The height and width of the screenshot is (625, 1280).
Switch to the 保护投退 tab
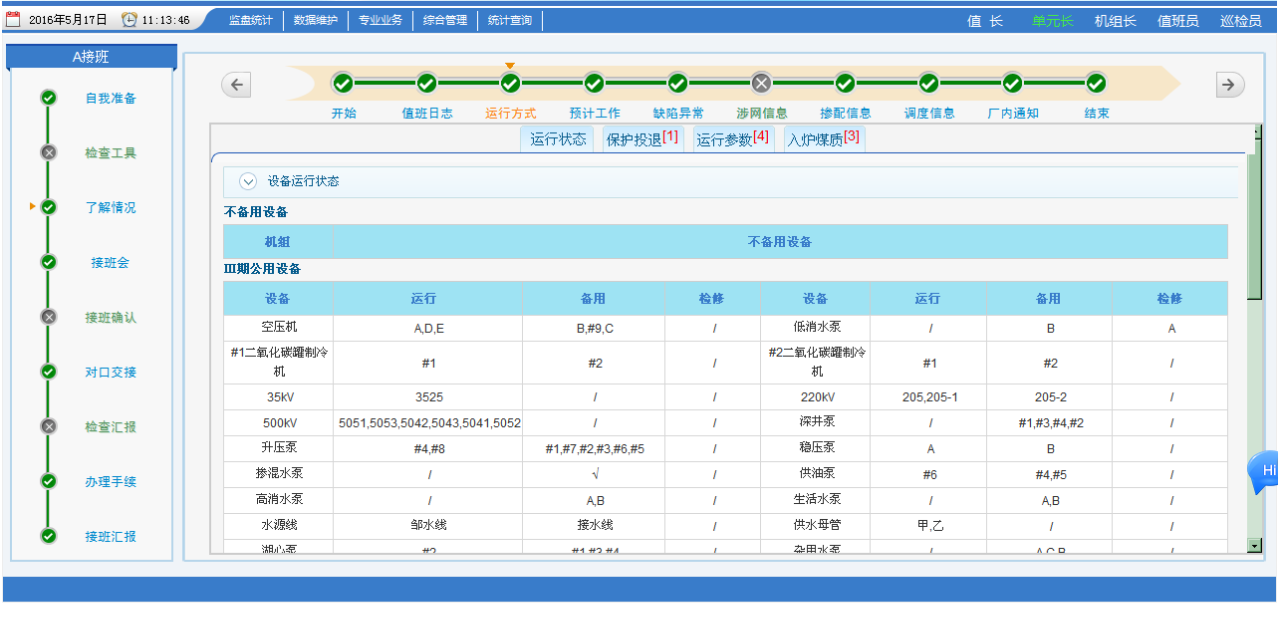pyautogui.click(x=641, y=139)
